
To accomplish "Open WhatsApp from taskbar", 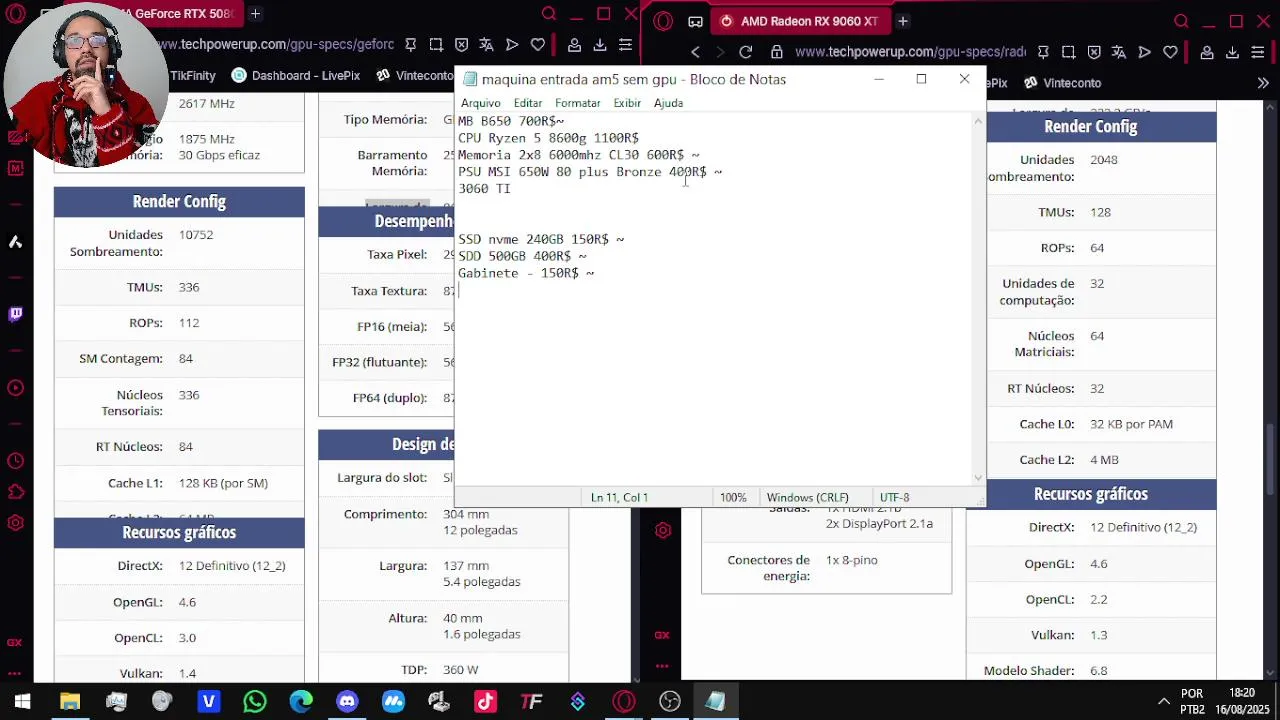I will 254,702.
